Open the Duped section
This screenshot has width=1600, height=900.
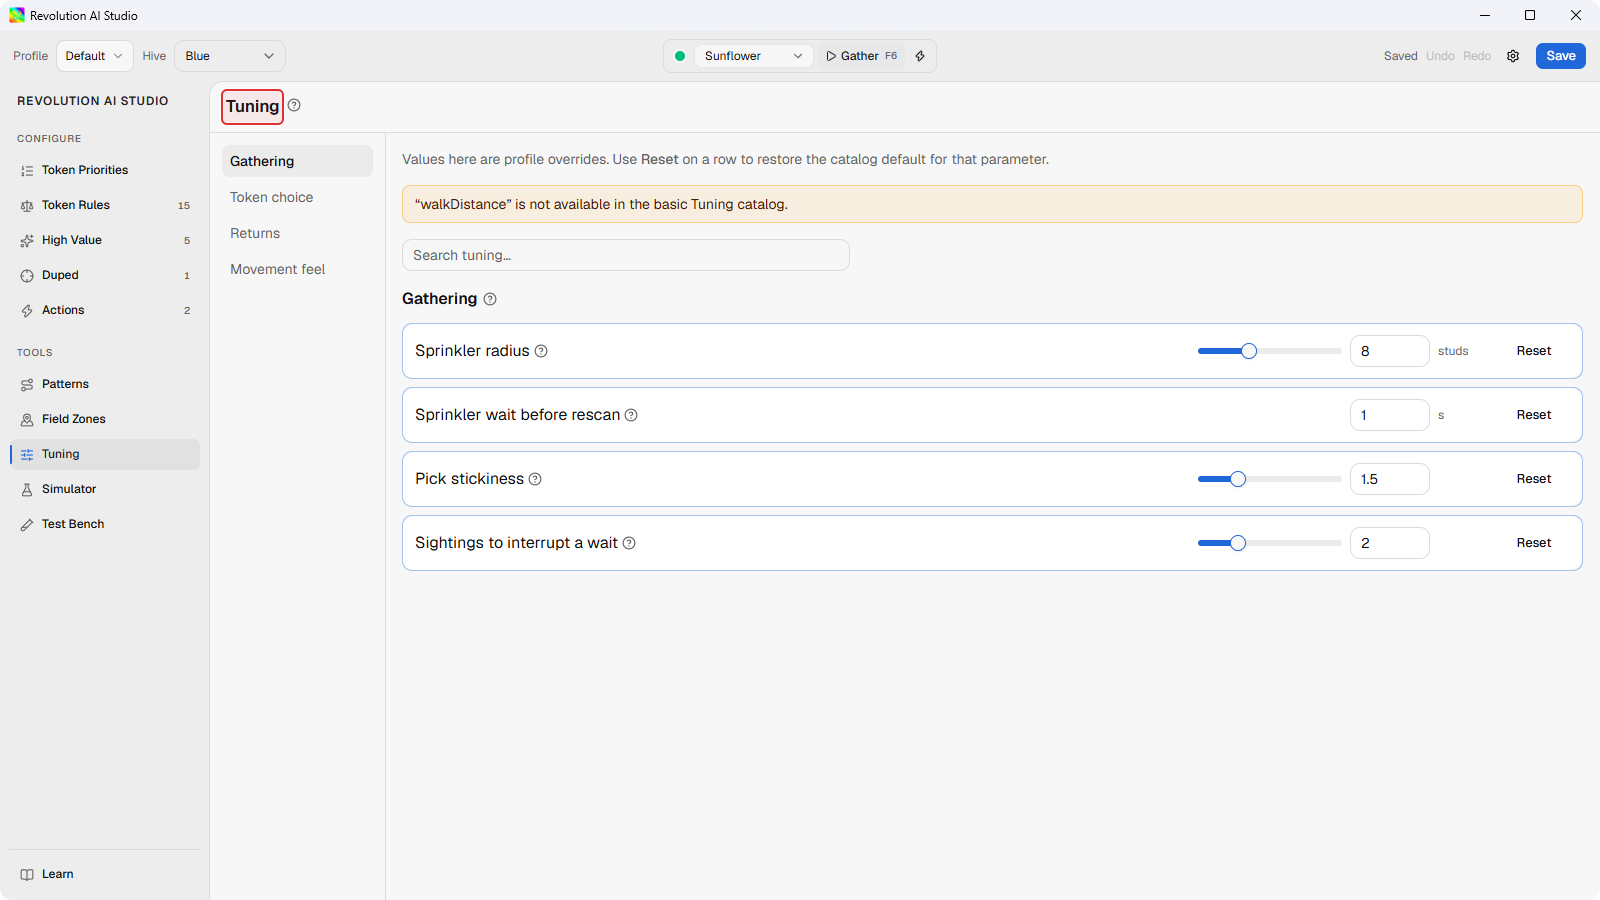105,275
